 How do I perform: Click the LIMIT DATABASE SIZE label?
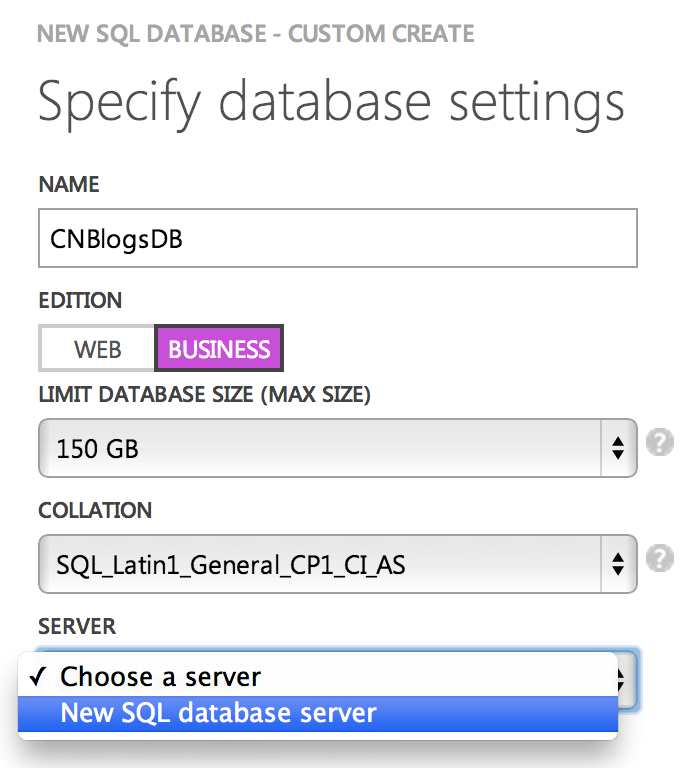[204, 396]
